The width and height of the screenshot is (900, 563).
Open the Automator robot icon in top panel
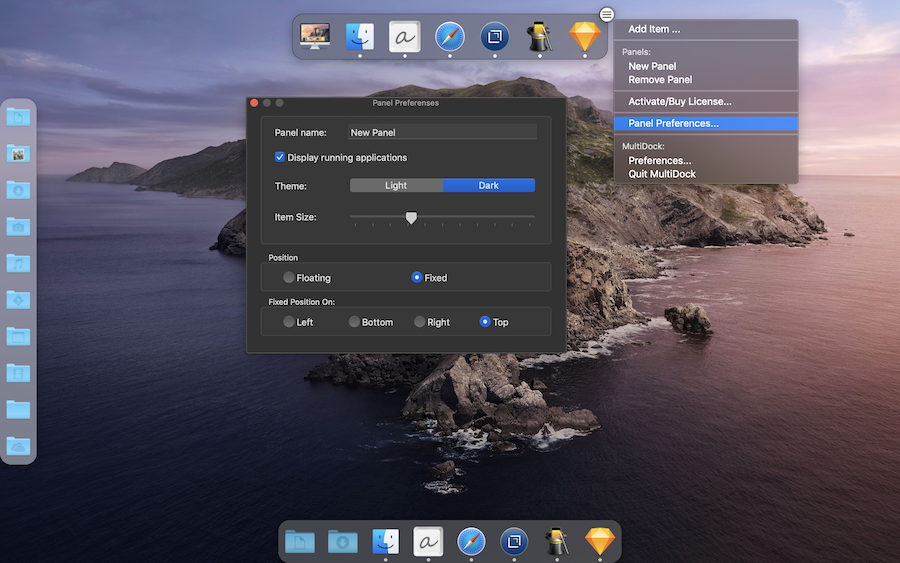(x=540, y=37)
